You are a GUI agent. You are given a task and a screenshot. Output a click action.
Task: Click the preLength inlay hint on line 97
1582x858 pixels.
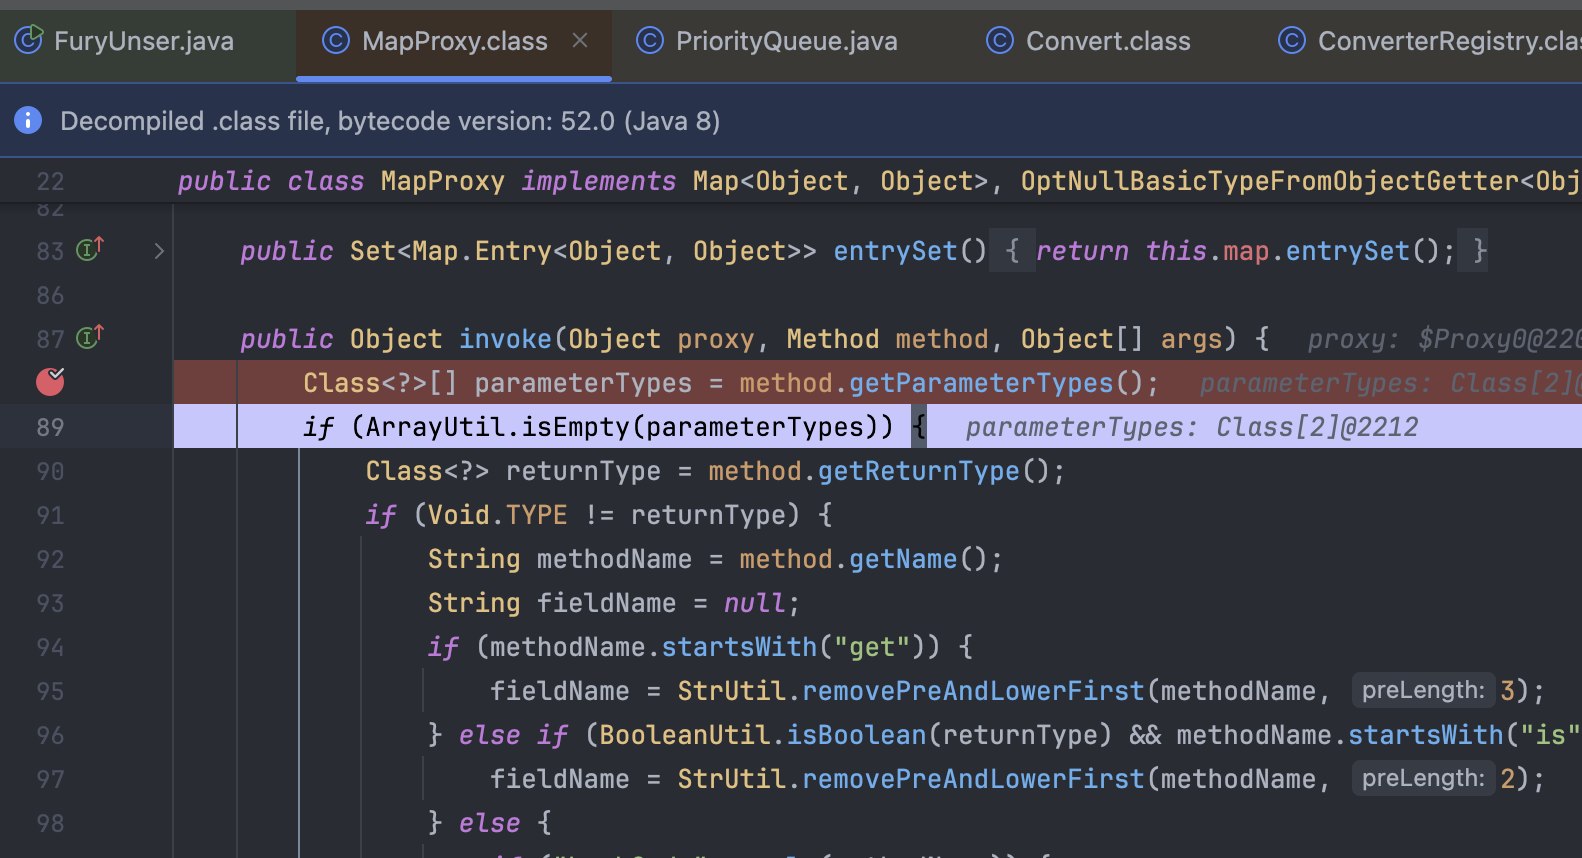pyautogui.click(x=1422, y=778)
